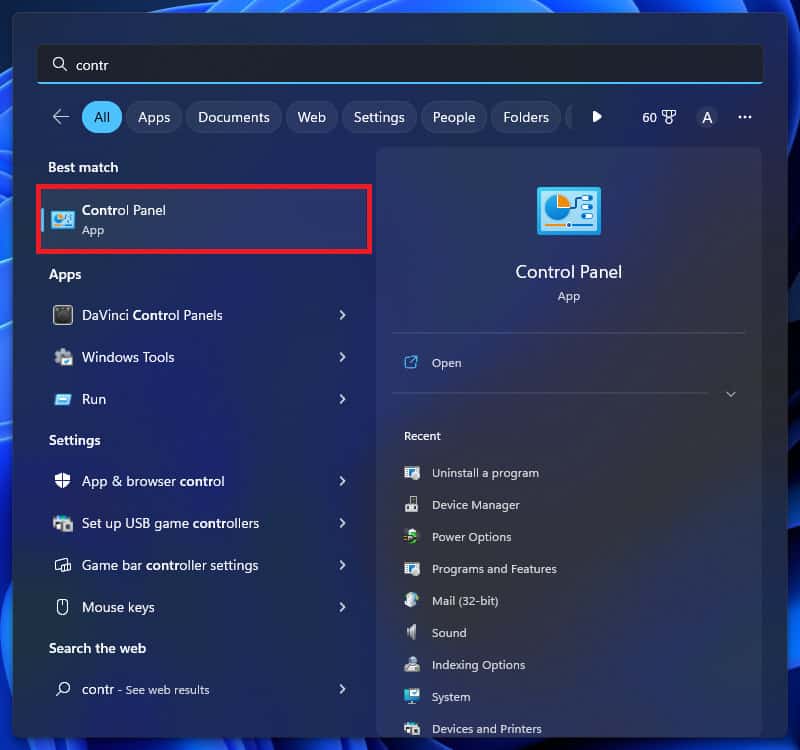Click the Control Panel icon in Best match
The image size is (800, 750).
[63, 220]
